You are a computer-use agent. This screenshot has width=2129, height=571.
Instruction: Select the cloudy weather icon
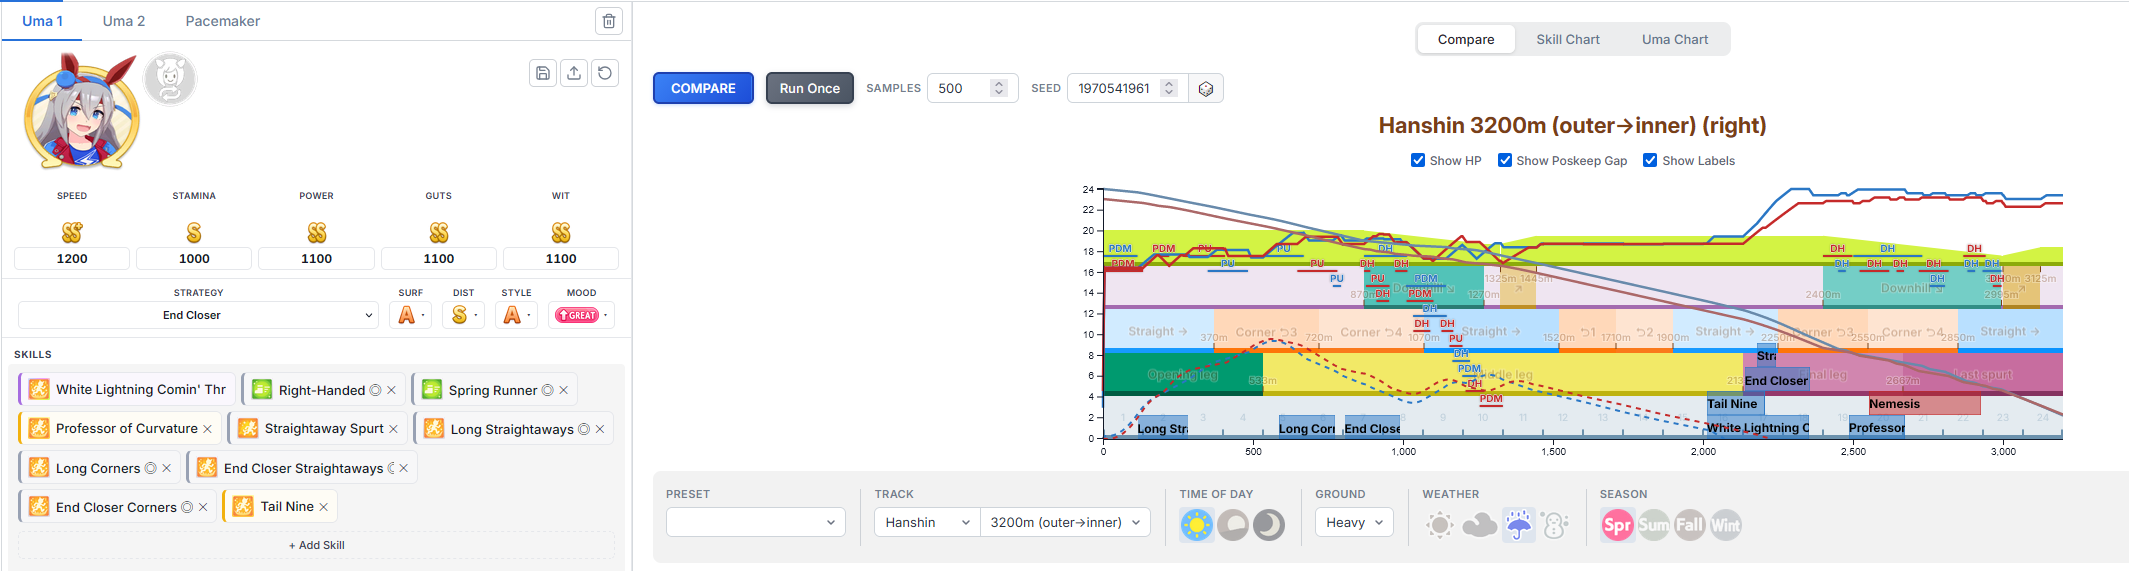click(x=1479, y=524)
